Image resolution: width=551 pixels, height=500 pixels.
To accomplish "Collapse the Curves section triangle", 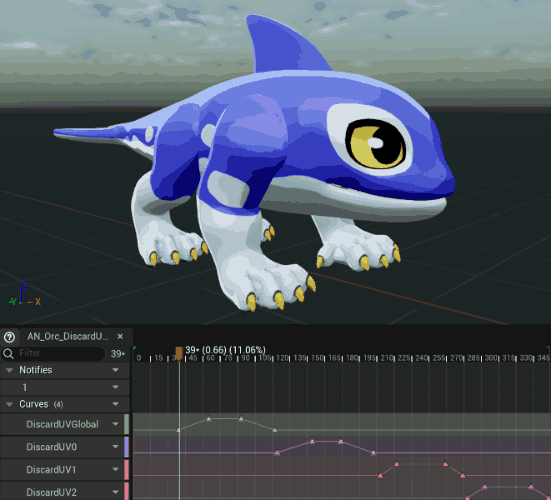I will 9,404.
